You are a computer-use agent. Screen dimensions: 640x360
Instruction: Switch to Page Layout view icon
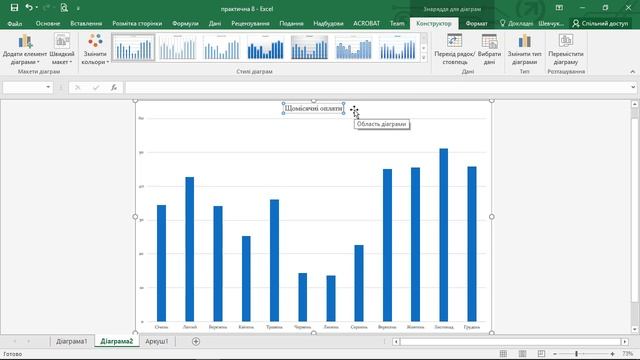522,353
